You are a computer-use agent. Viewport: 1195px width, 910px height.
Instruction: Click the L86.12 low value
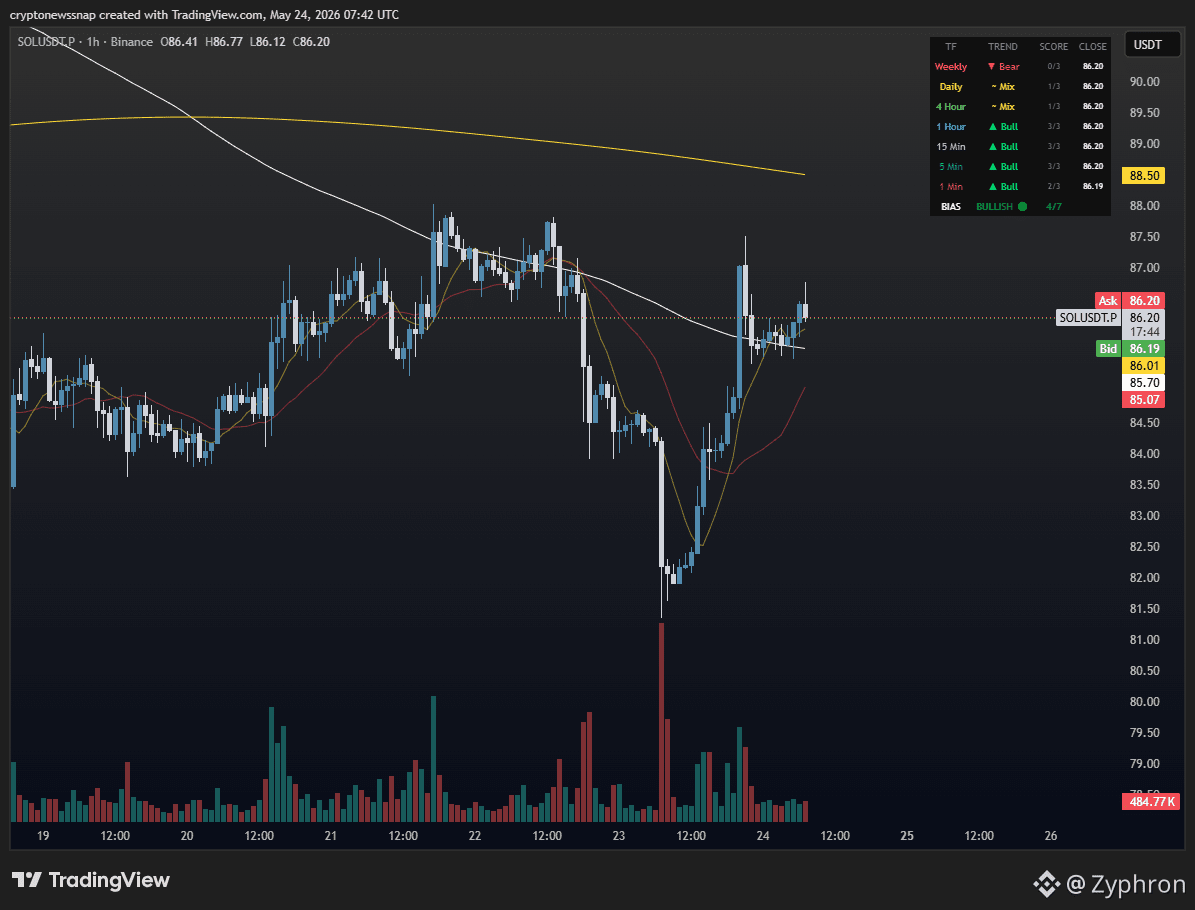tap(267, 42)
